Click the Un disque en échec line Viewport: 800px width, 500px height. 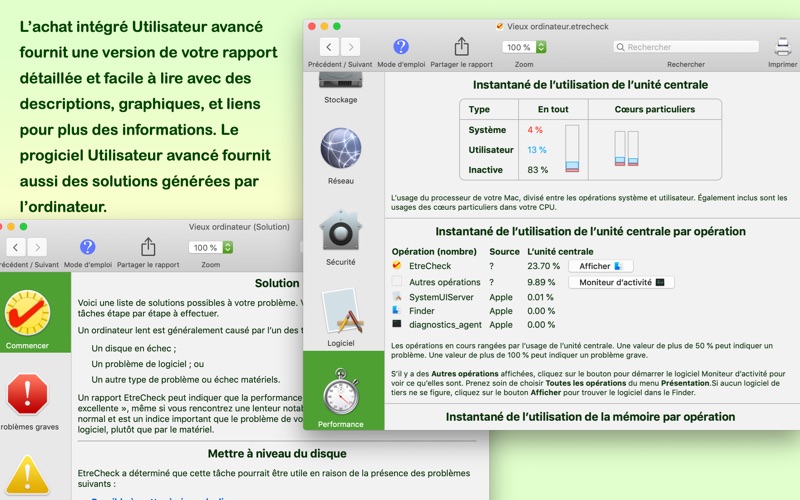coord(134,348)
